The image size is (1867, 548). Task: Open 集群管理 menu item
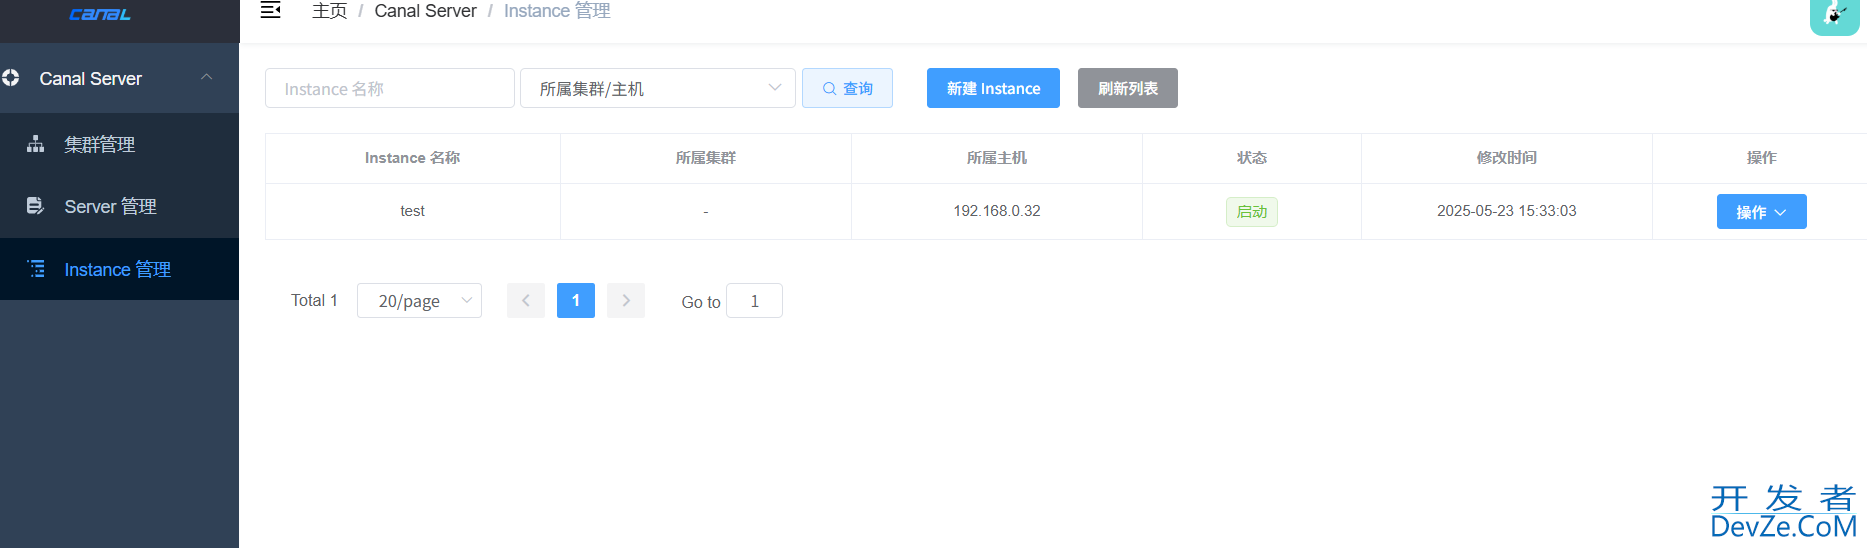click(x=120, y=144)
